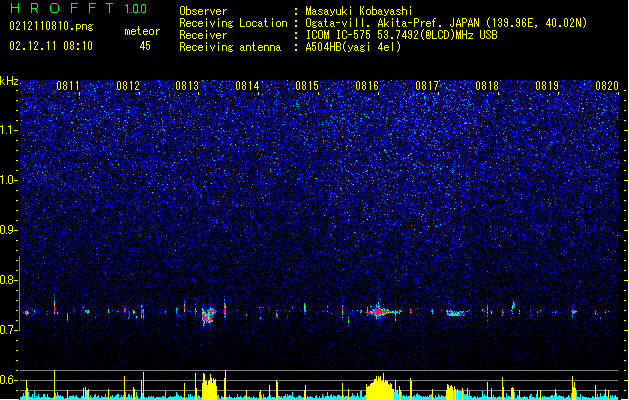Click the meteor count value 45
The image size is (629, 400).
point(145,46)
